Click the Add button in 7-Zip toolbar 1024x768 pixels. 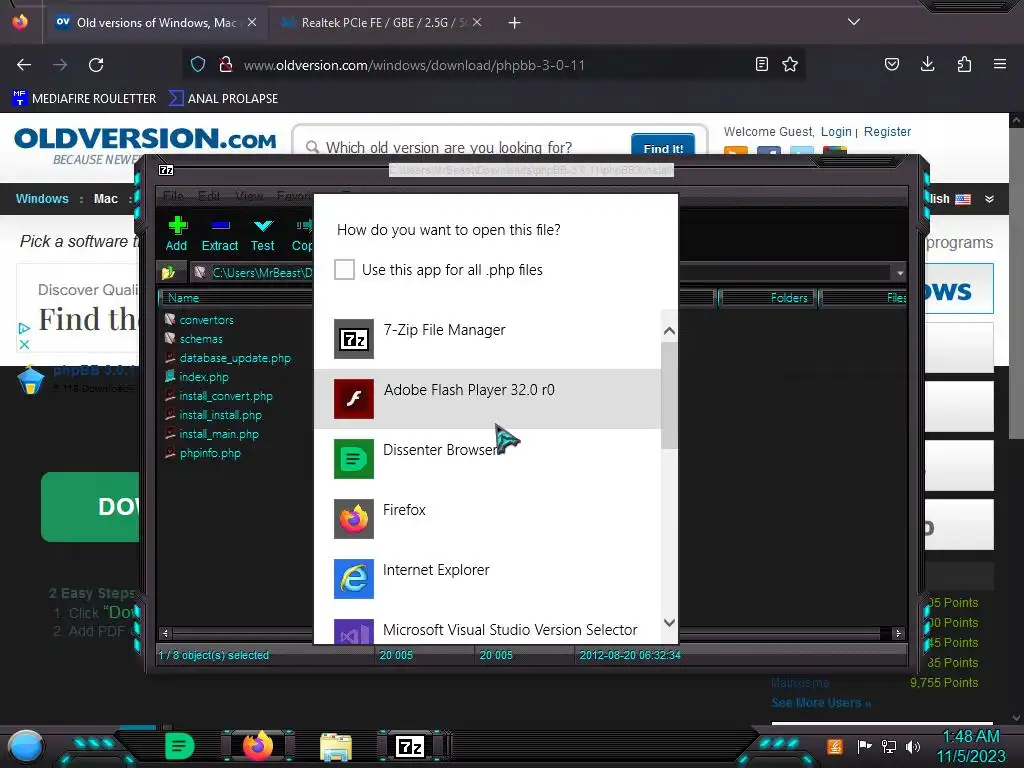(x=176, y=234)
